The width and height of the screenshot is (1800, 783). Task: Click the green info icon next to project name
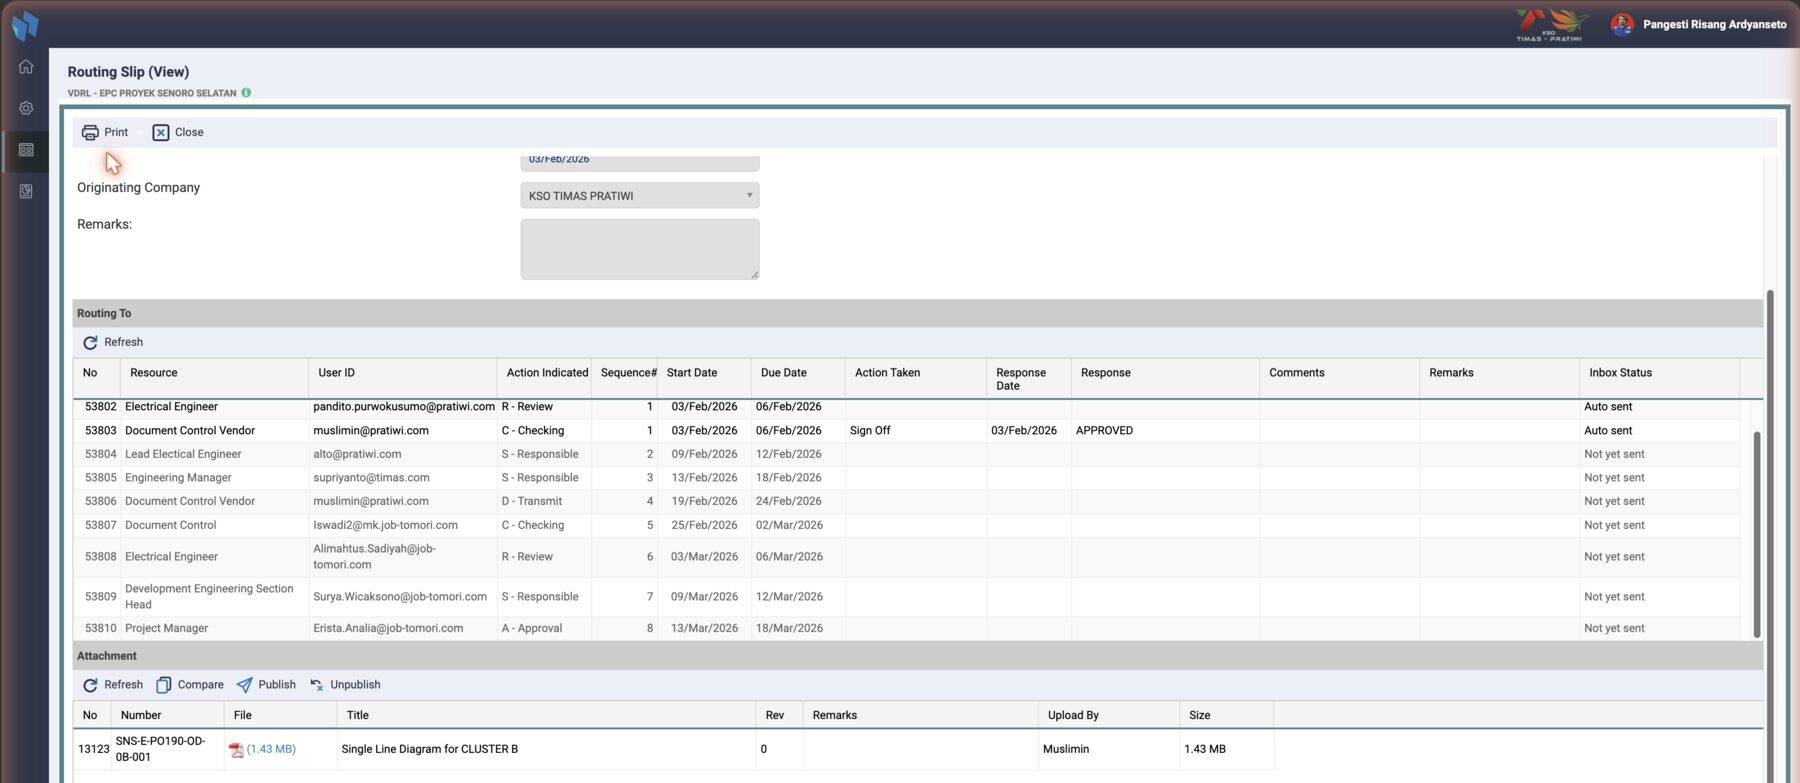coord(246,93)
